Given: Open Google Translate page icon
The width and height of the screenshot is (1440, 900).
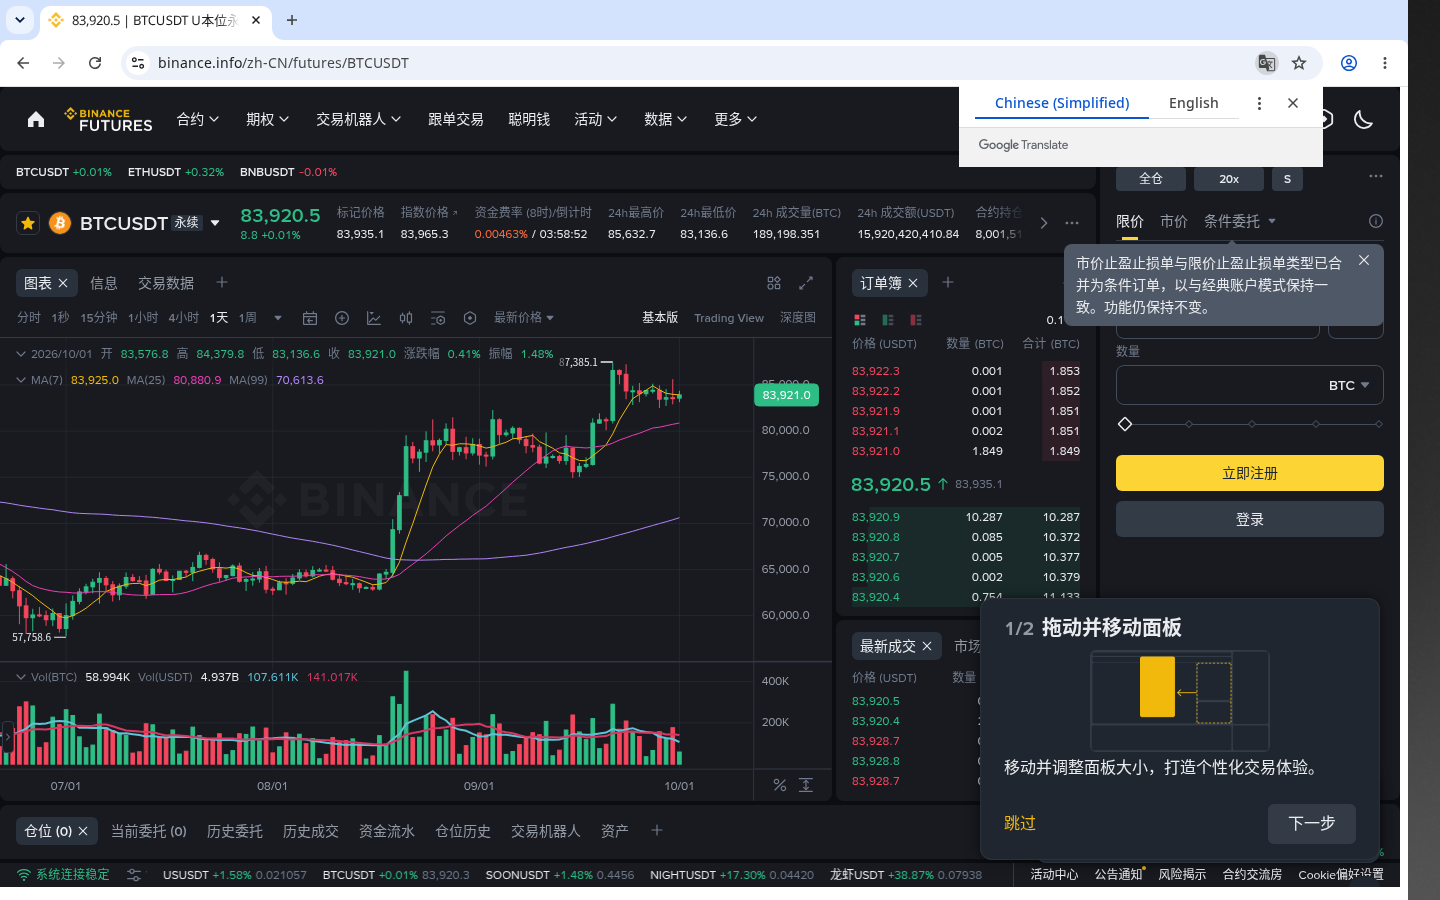Looking at the screenshot, I should pyautogui.click(x=1266, y=63).
